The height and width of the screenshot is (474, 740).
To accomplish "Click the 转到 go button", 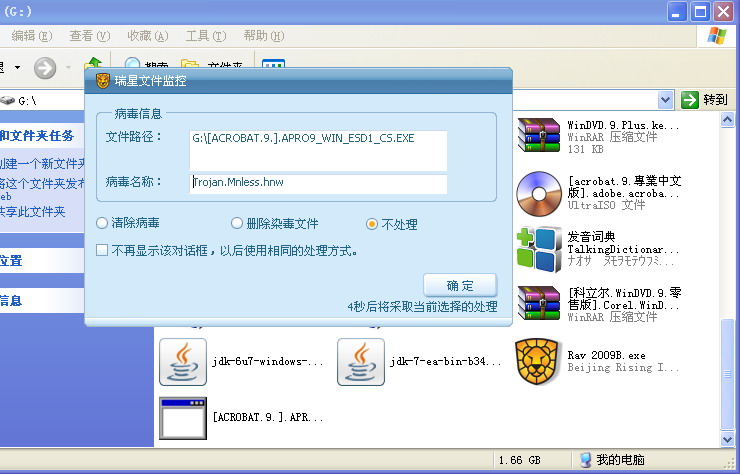I will click(x=704, y=100).
